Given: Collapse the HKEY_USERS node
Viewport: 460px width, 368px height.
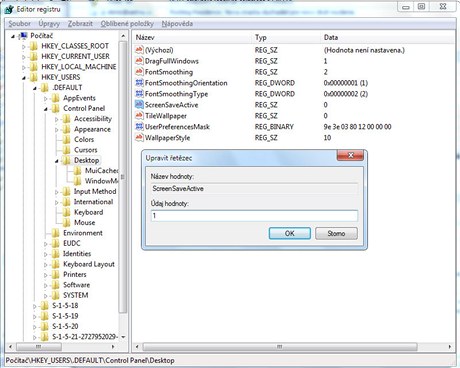Looking at the screenshot, I should pos(24,78).
